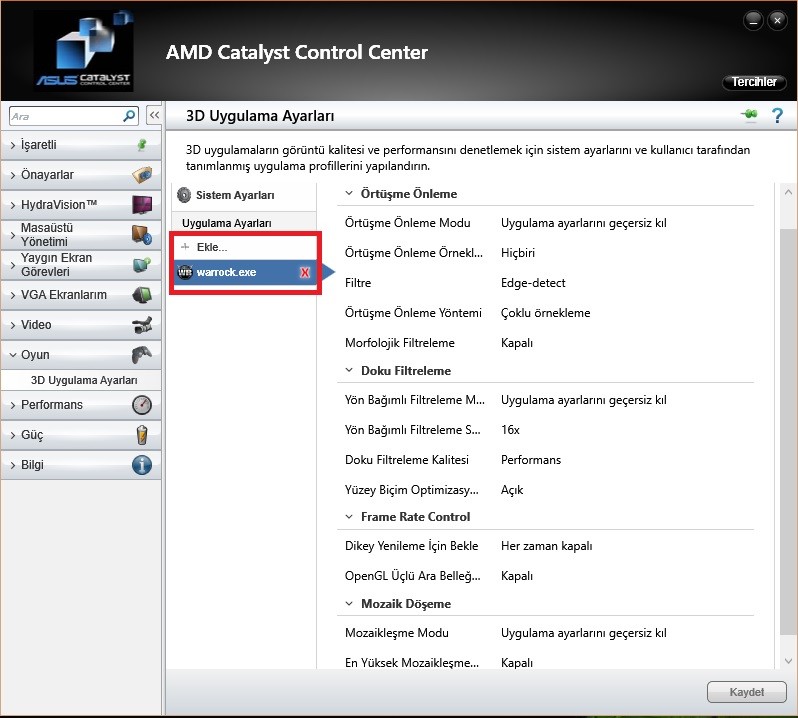This screenshot has width=798, height=718.
Task: Click the Sistem Ayarları gear icon
Action: (x=184, y=195)
